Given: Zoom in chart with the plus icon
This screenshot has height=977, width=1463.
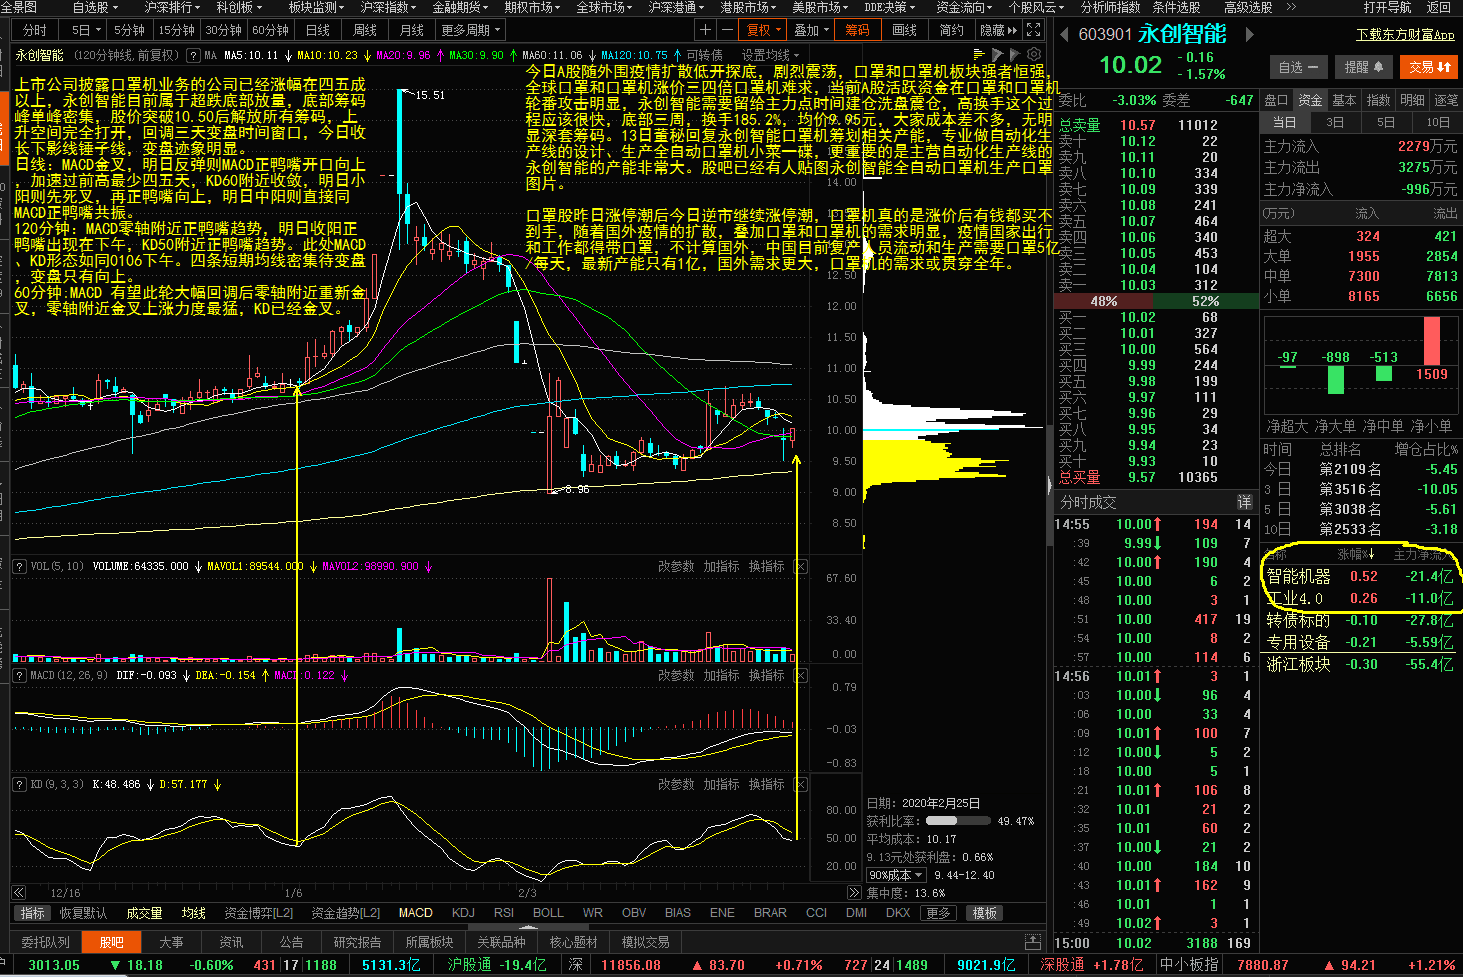Looking at the screenshot, I should pos(705,30).
